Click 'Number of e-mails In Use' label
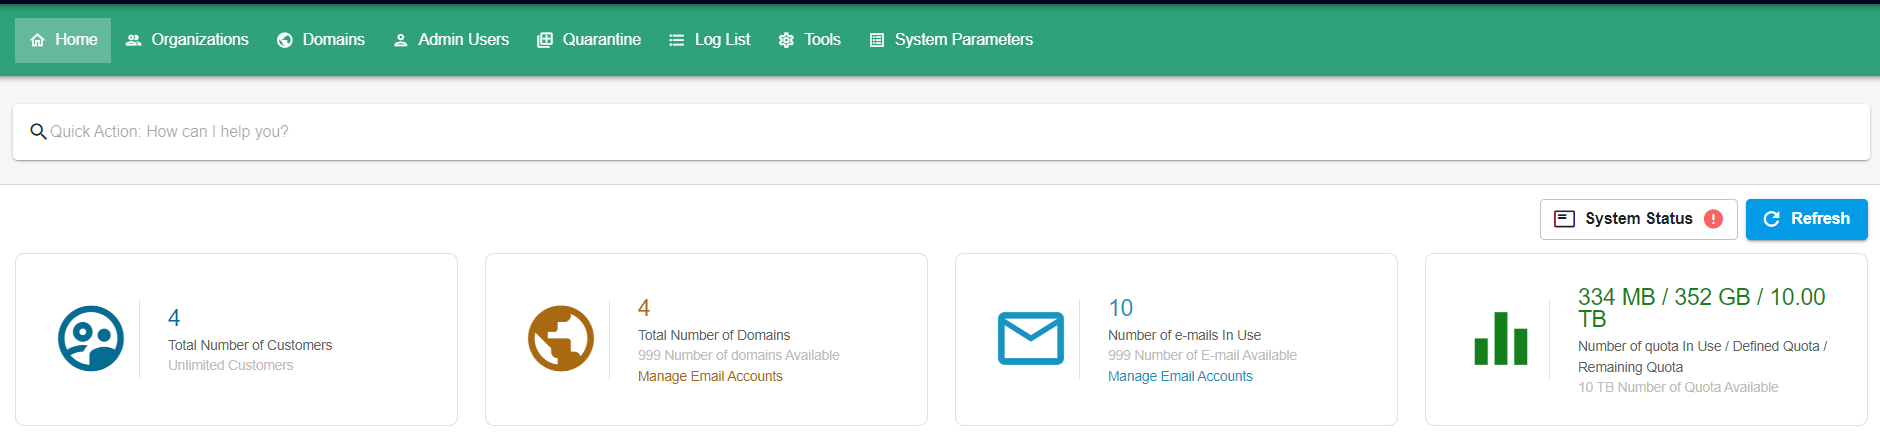 [1184, 335]
